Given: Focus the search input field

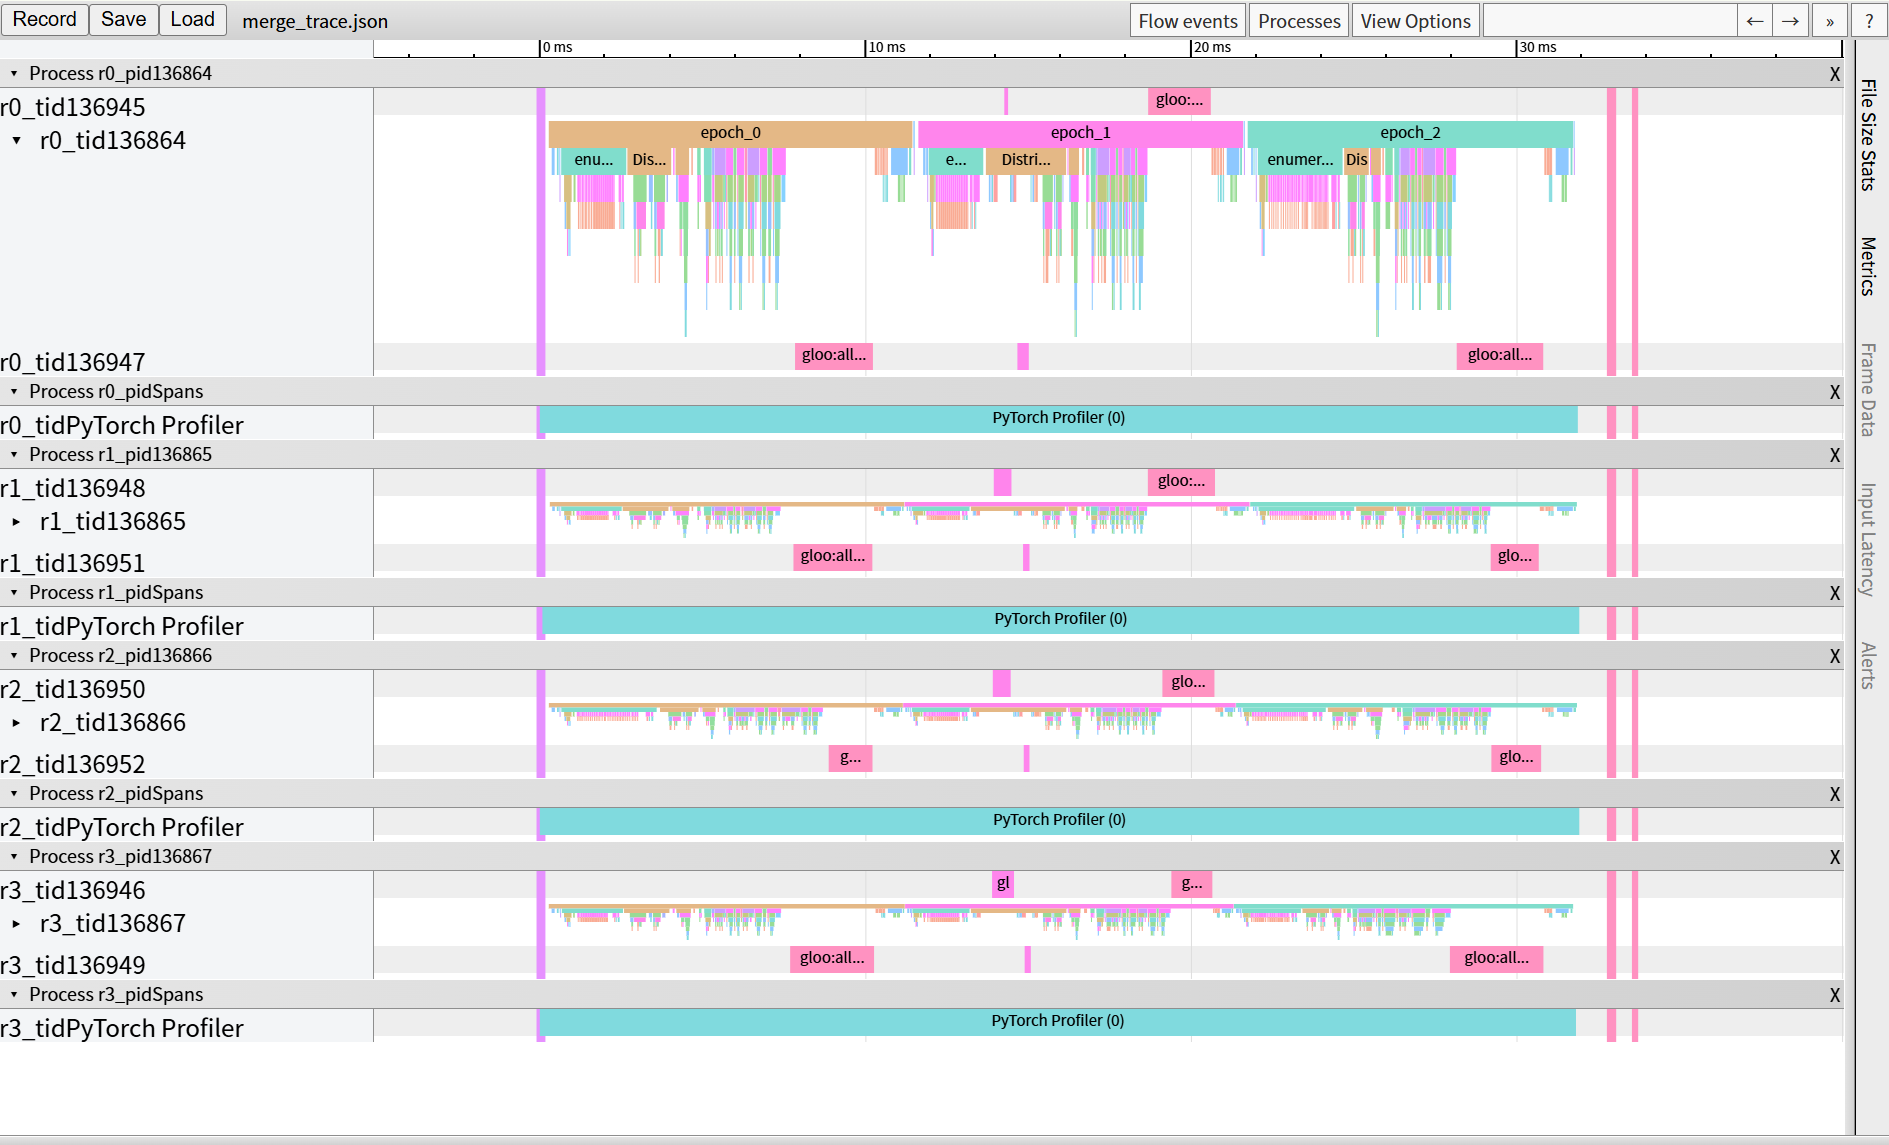Looking at the screenshot, I should 1610,21.
